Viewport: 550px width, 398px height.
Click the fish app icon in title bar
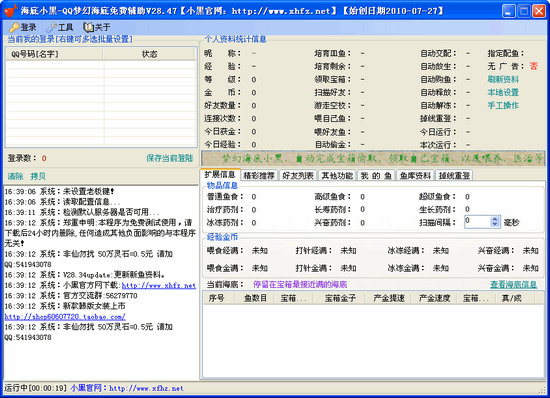tap(11, 11)
